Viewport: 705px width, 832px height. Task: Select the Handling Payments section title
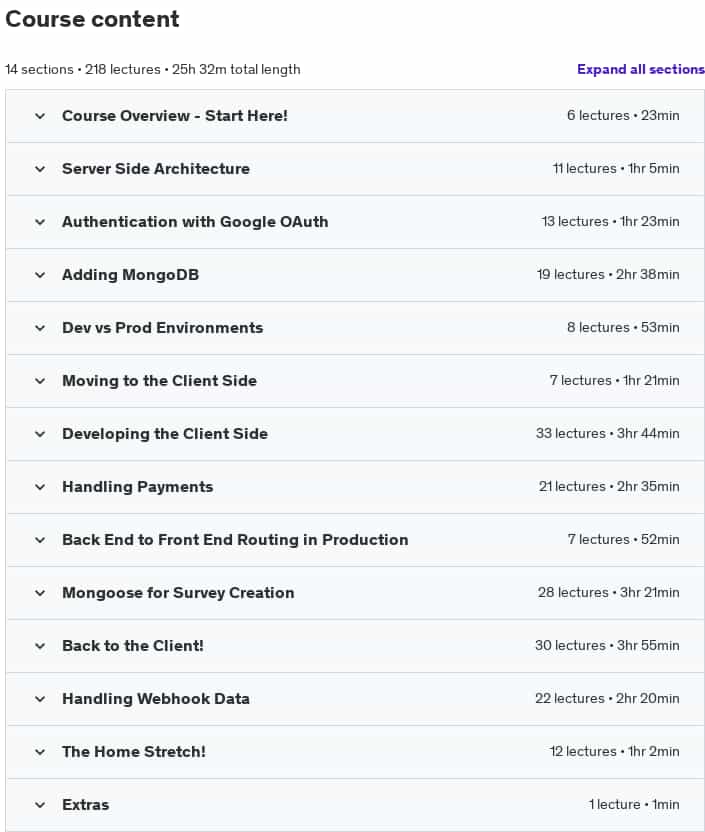click(x=138, y=487)
